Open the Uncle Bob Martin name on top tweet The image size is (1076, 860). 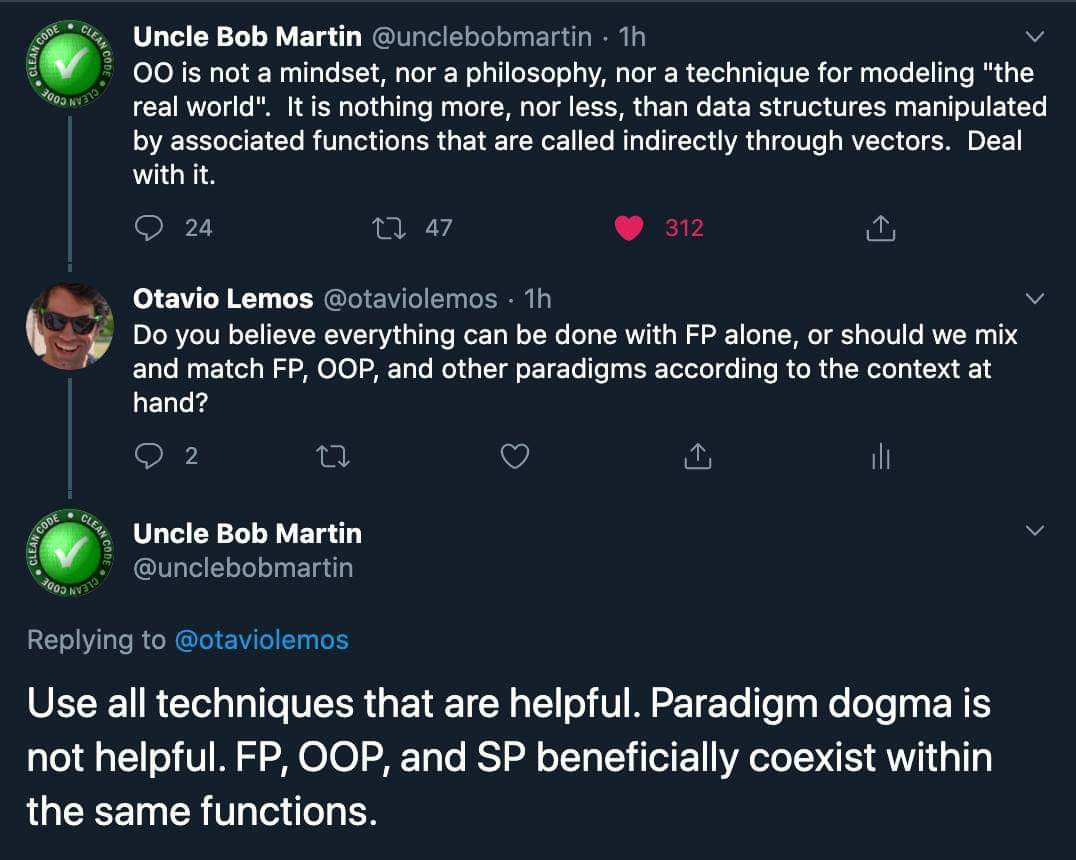pos(247,36)
